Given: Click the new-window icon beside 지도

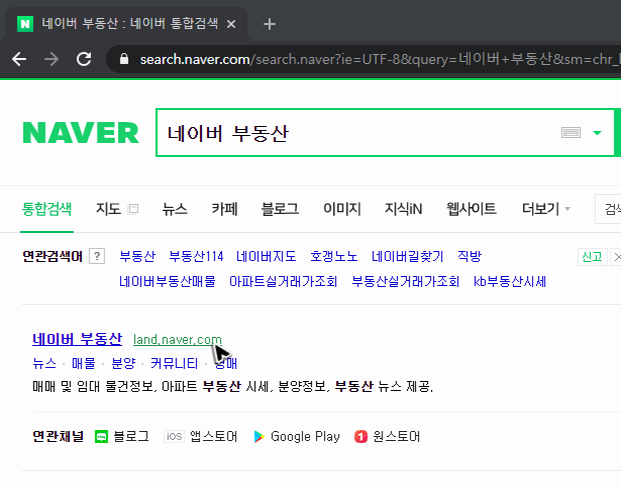Looking at the screenshot, I should (133, 209).
